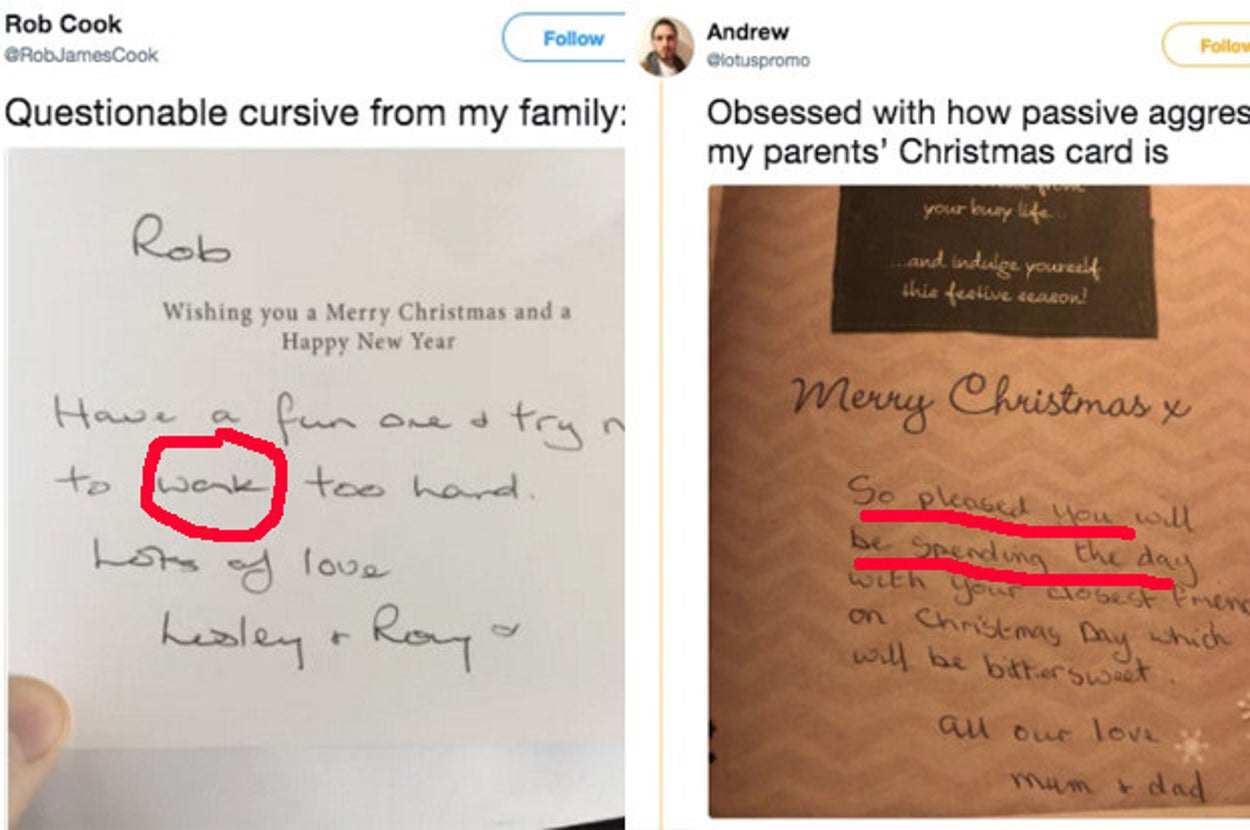Click the red-circled word on Rob's card
Viewport: 1250px width, 830px height.
[214, 486]
